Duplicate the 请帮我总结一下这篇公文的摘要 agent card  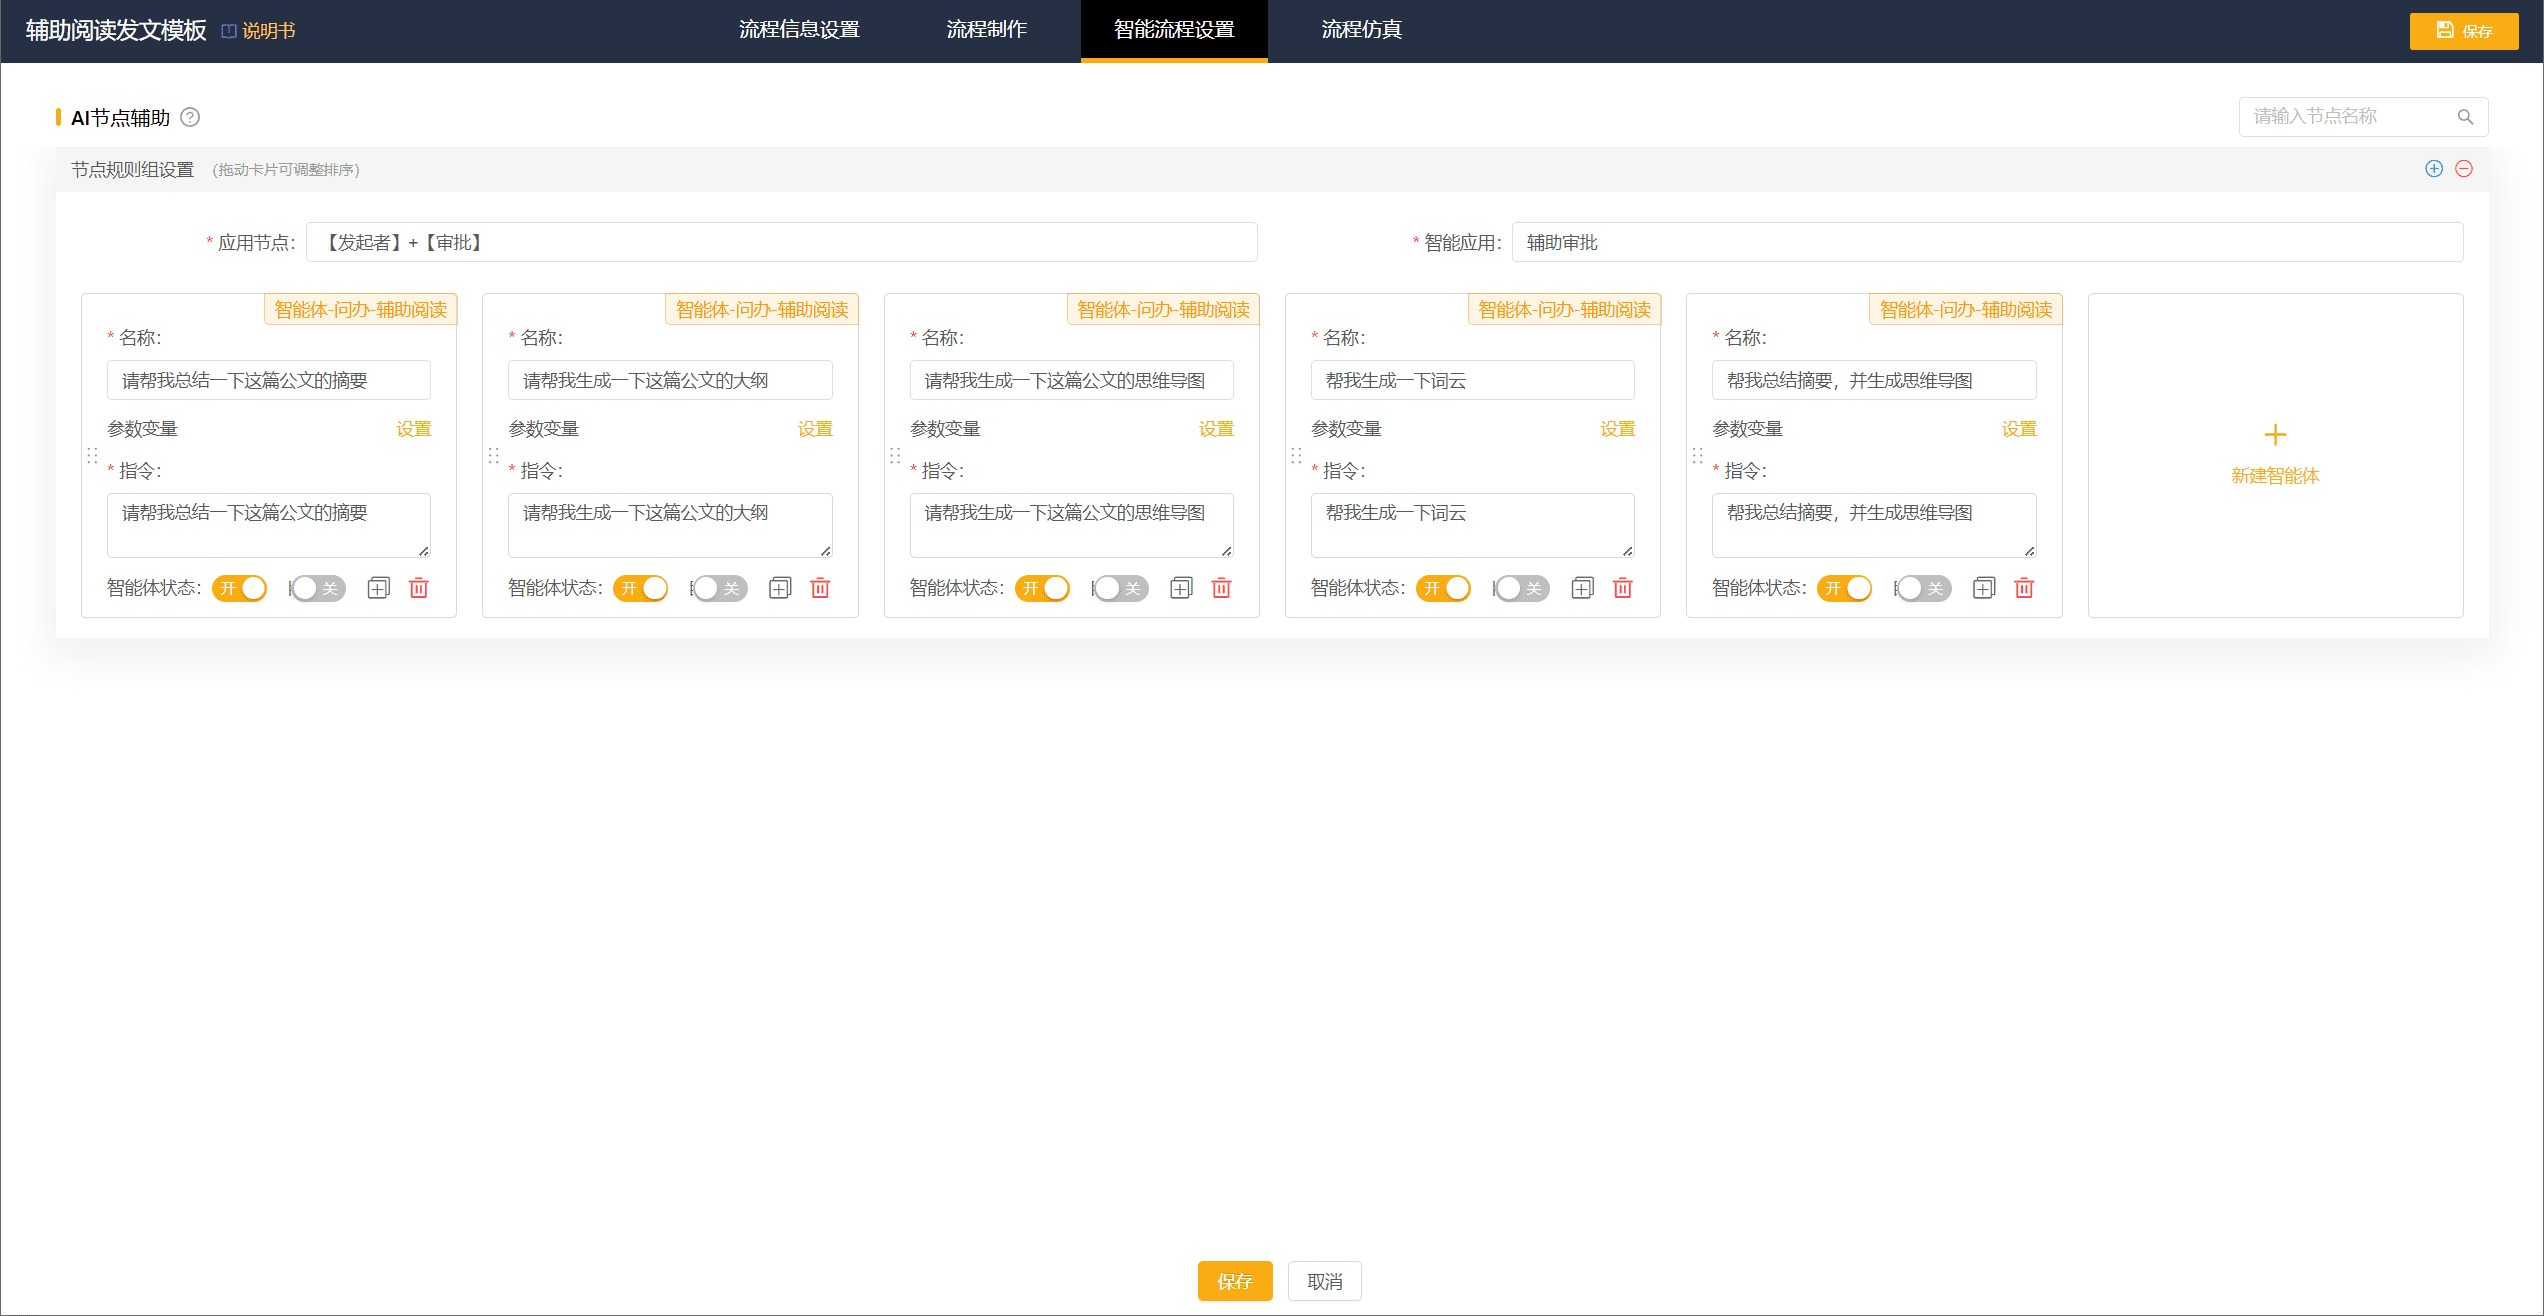click(379, 588)
